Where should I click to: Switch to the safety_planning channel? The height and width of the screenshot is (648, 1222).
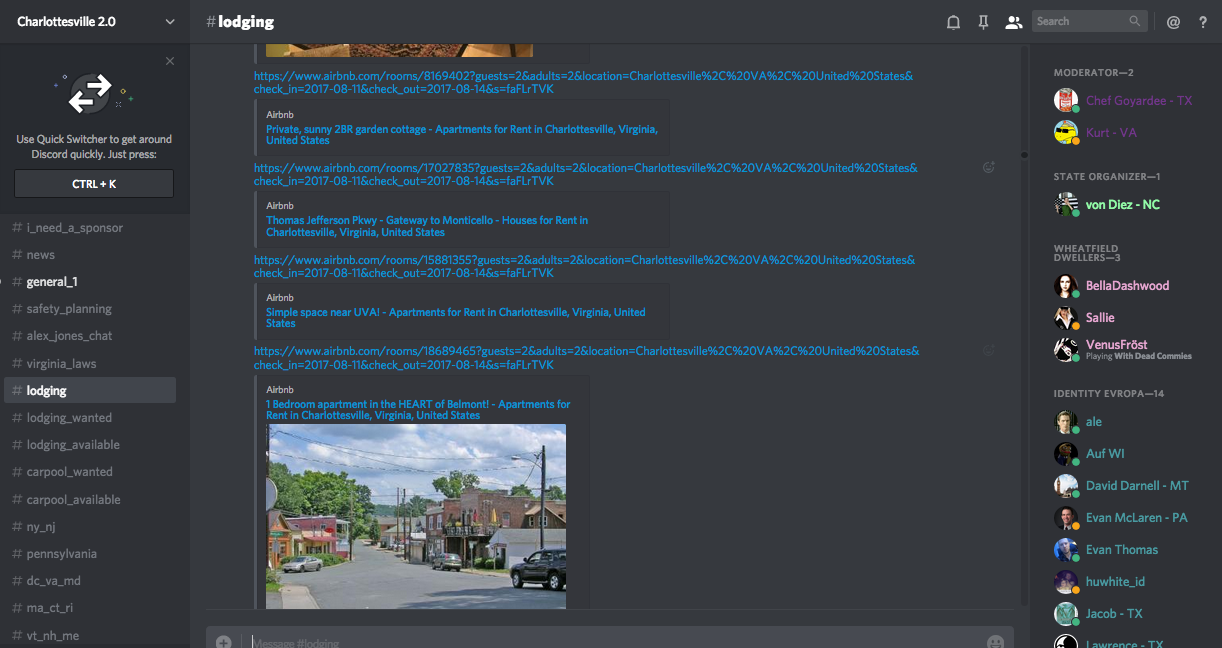[x=69, y=309]
